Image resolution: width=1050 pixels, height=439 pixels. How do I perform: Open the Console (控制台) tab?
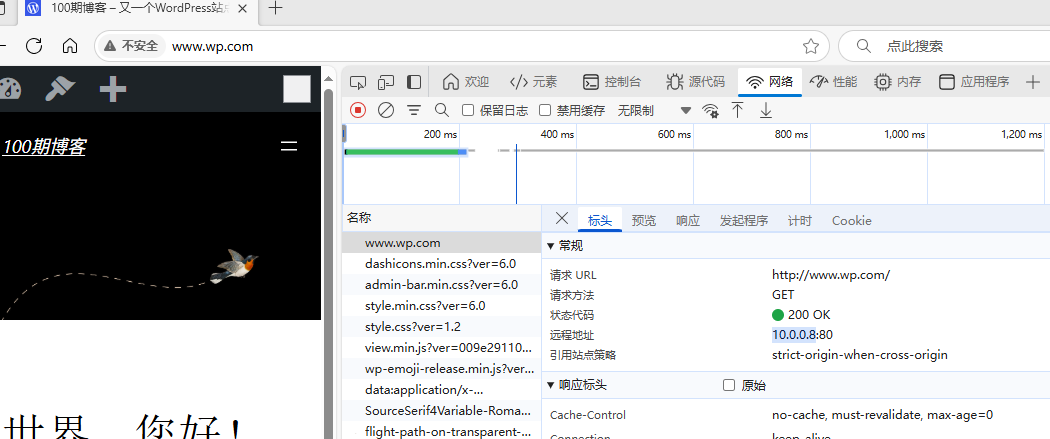coord(612,82)
